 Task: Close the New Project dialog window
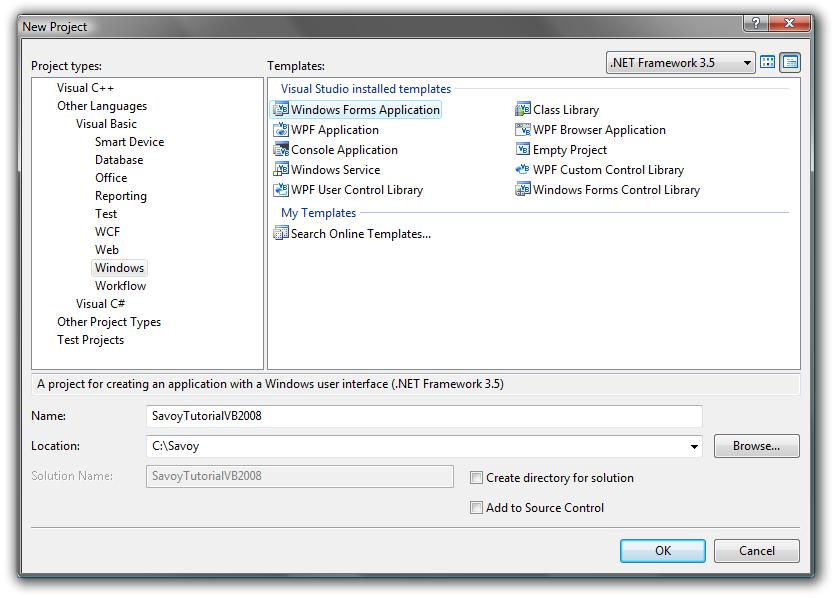(789, 23)
